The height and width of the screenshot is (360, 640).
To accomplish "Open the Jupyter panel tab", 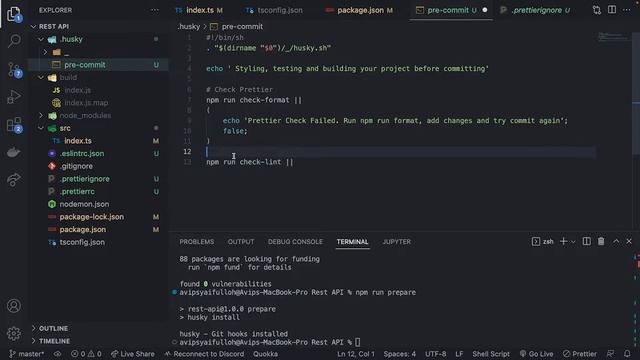I will 396,242.
